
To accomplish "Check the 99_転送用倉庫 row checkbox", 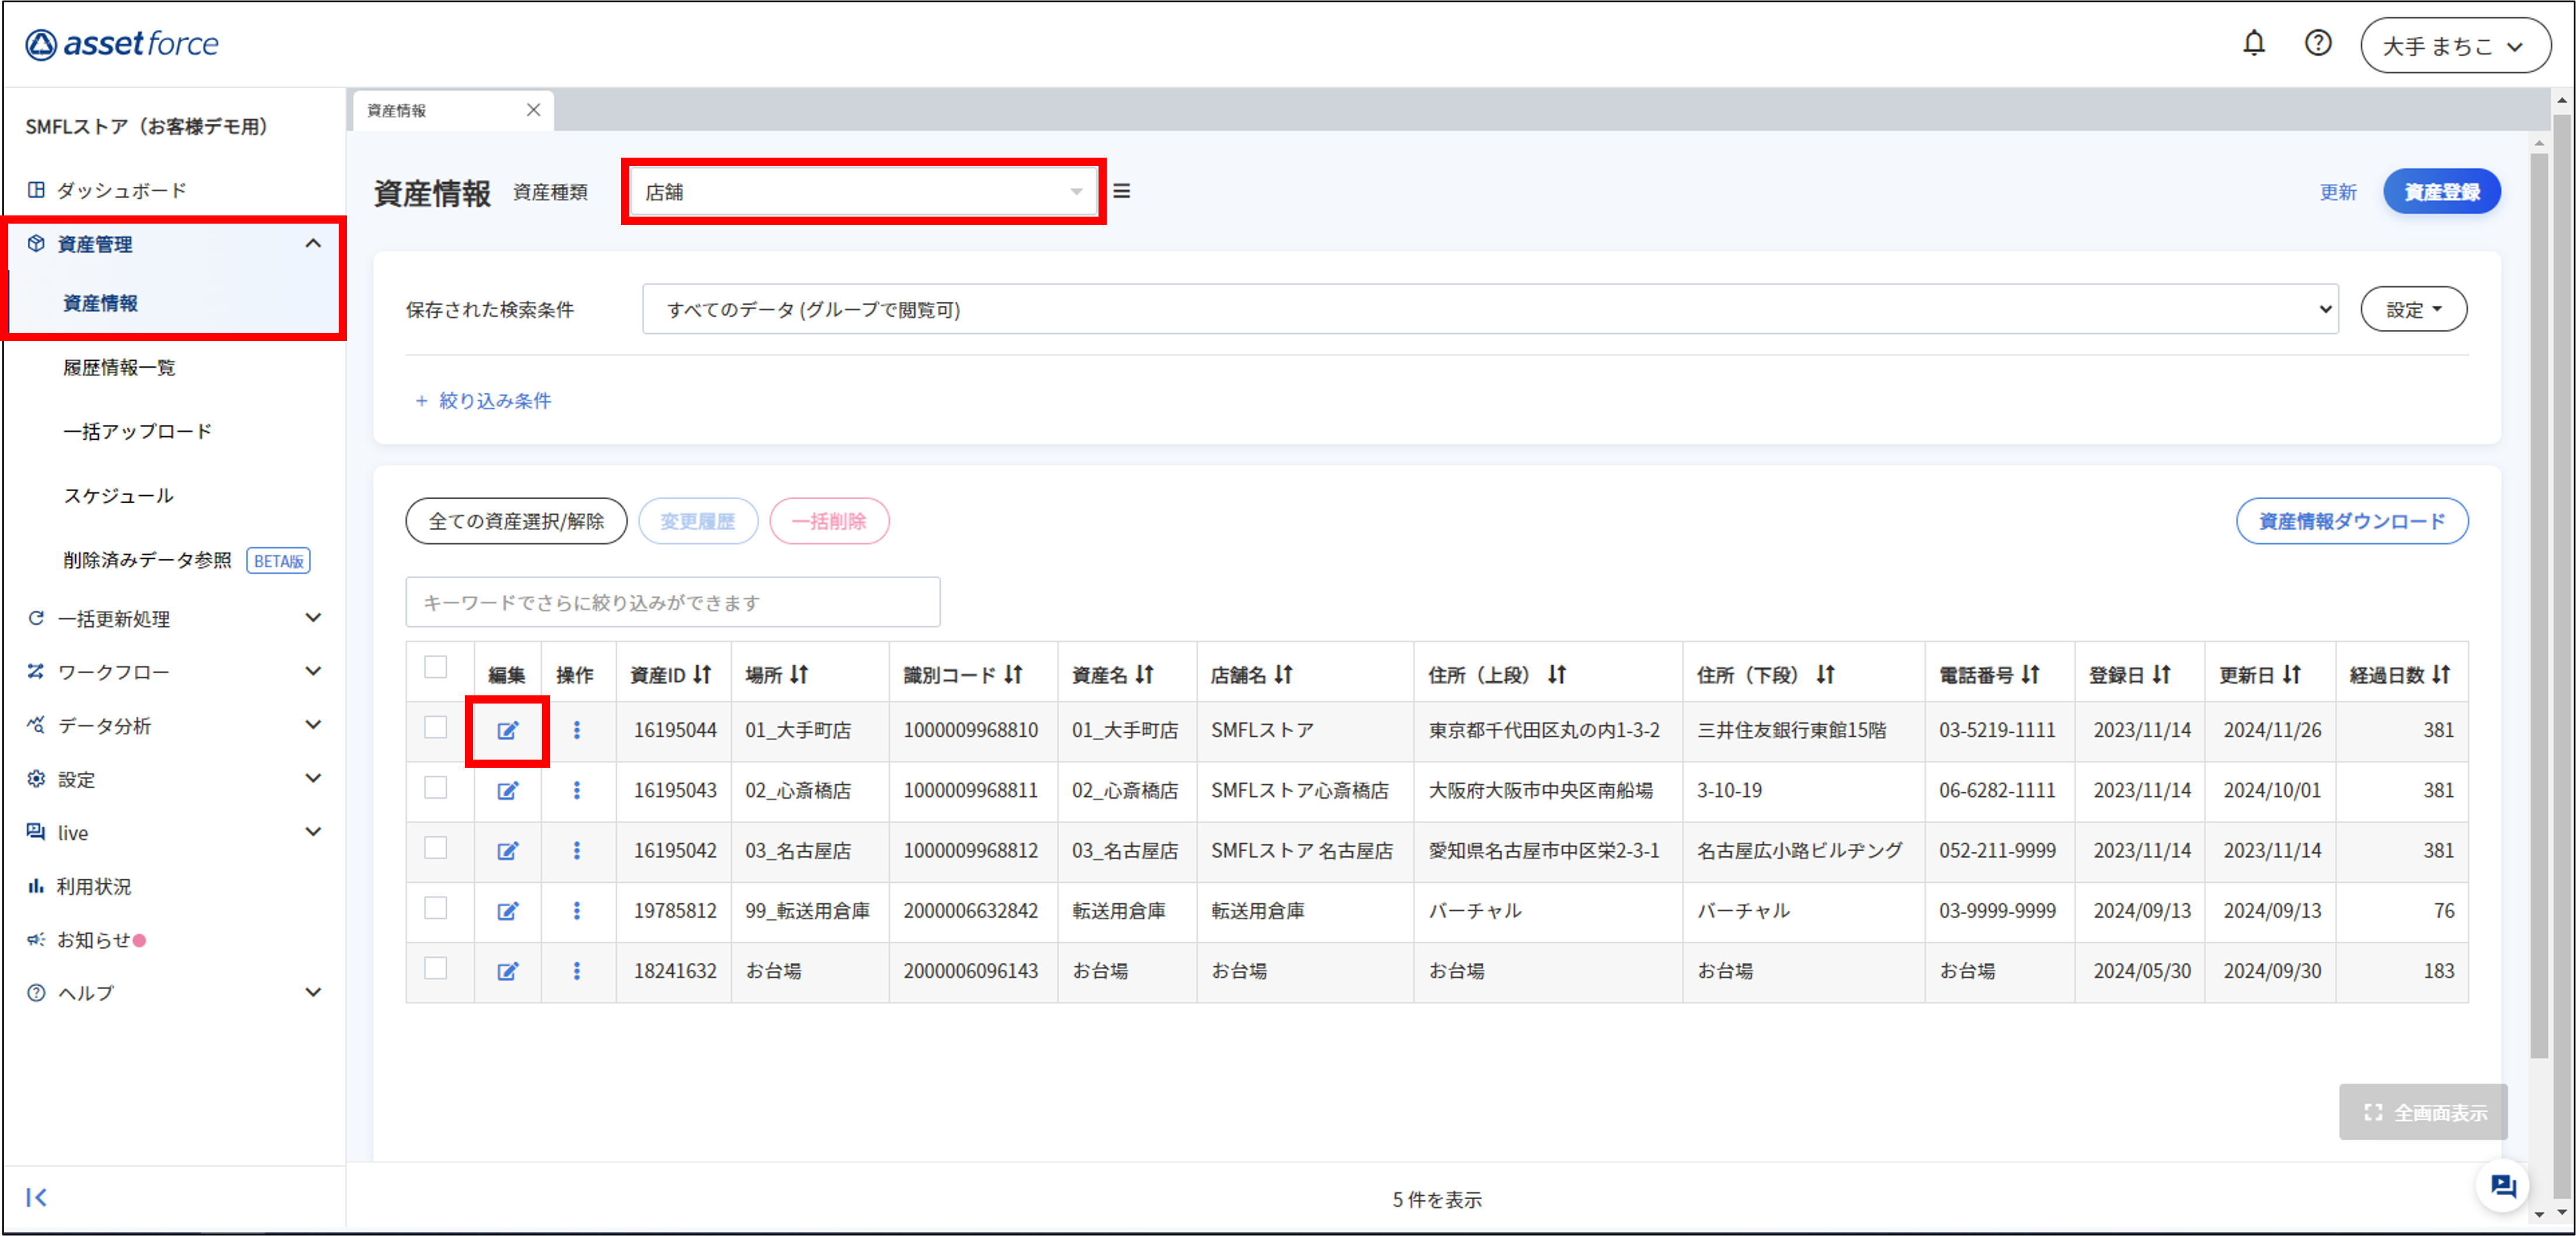I will [x=435, y=909].
